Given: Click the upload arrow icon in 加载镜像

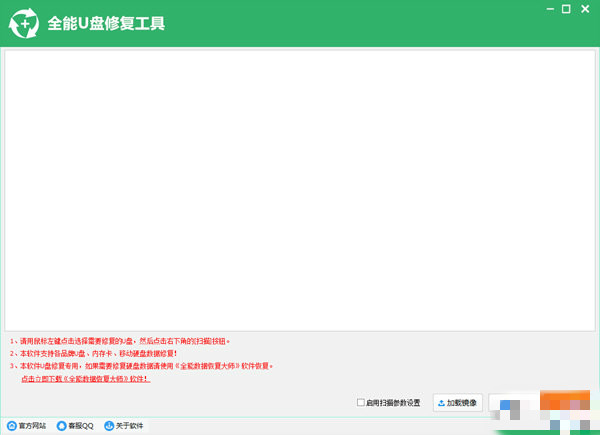Looking at the screenshot, I should click(x=441, y=403).
